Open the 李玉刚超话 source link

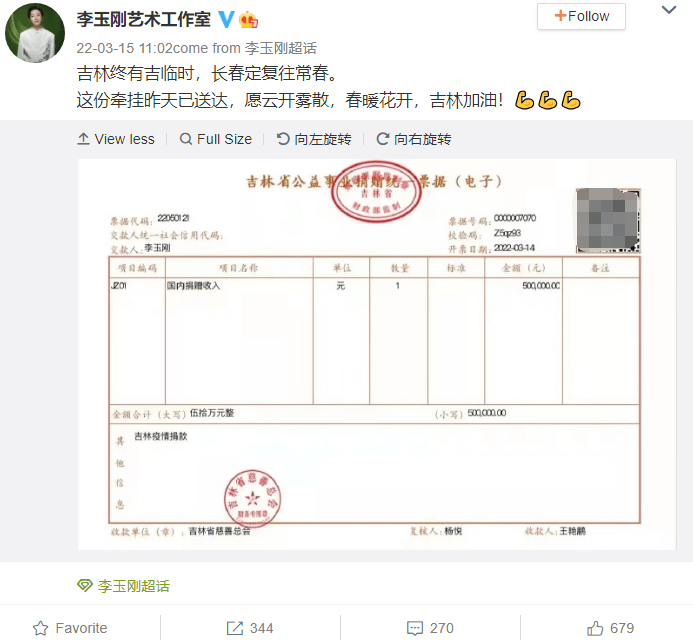point(281,48)
